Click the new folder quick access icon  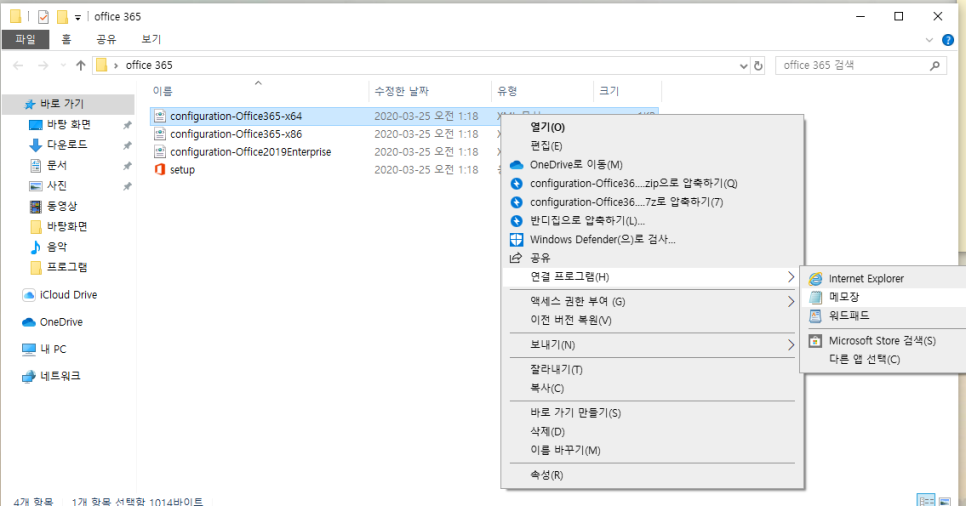[x=62, y=17]
